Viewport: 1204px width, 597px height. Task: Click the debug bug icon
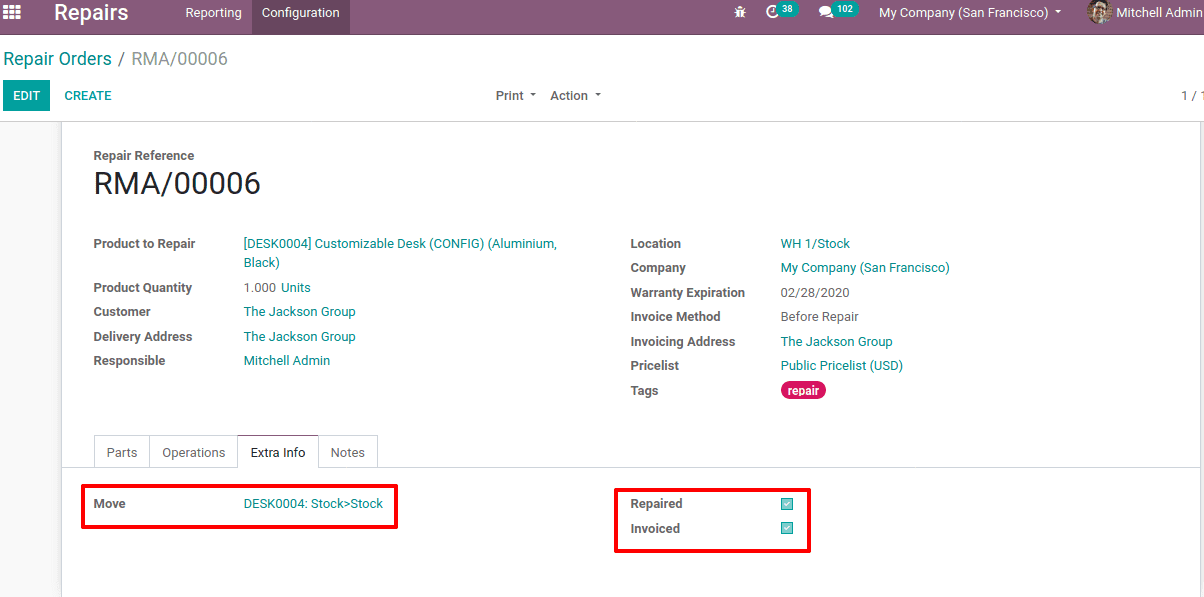740,13
